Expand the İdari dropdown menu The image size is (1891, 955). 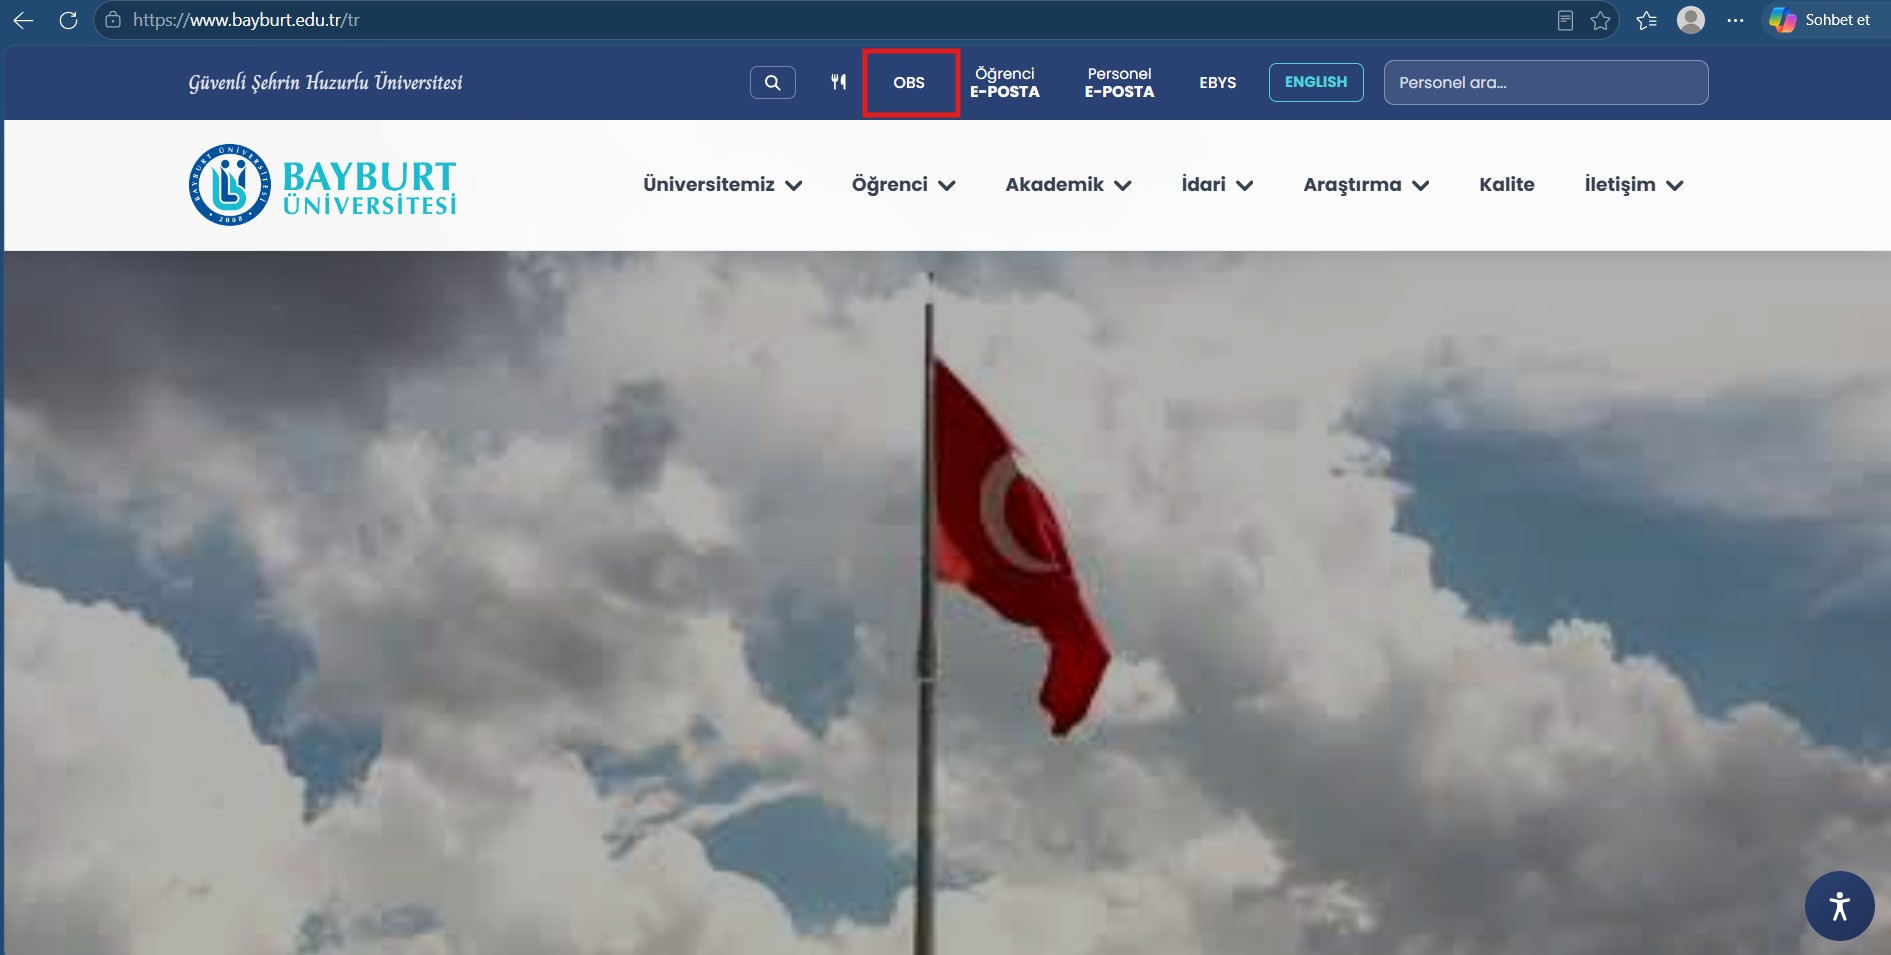click(x=1217, y=185)
